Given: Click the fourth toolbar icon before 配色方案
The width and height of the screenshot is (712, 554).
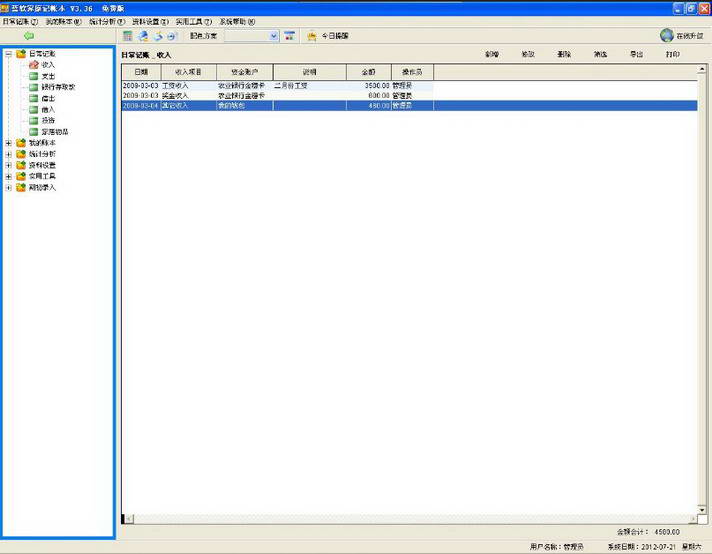Looking at the screenshot, I should point(172,36).
